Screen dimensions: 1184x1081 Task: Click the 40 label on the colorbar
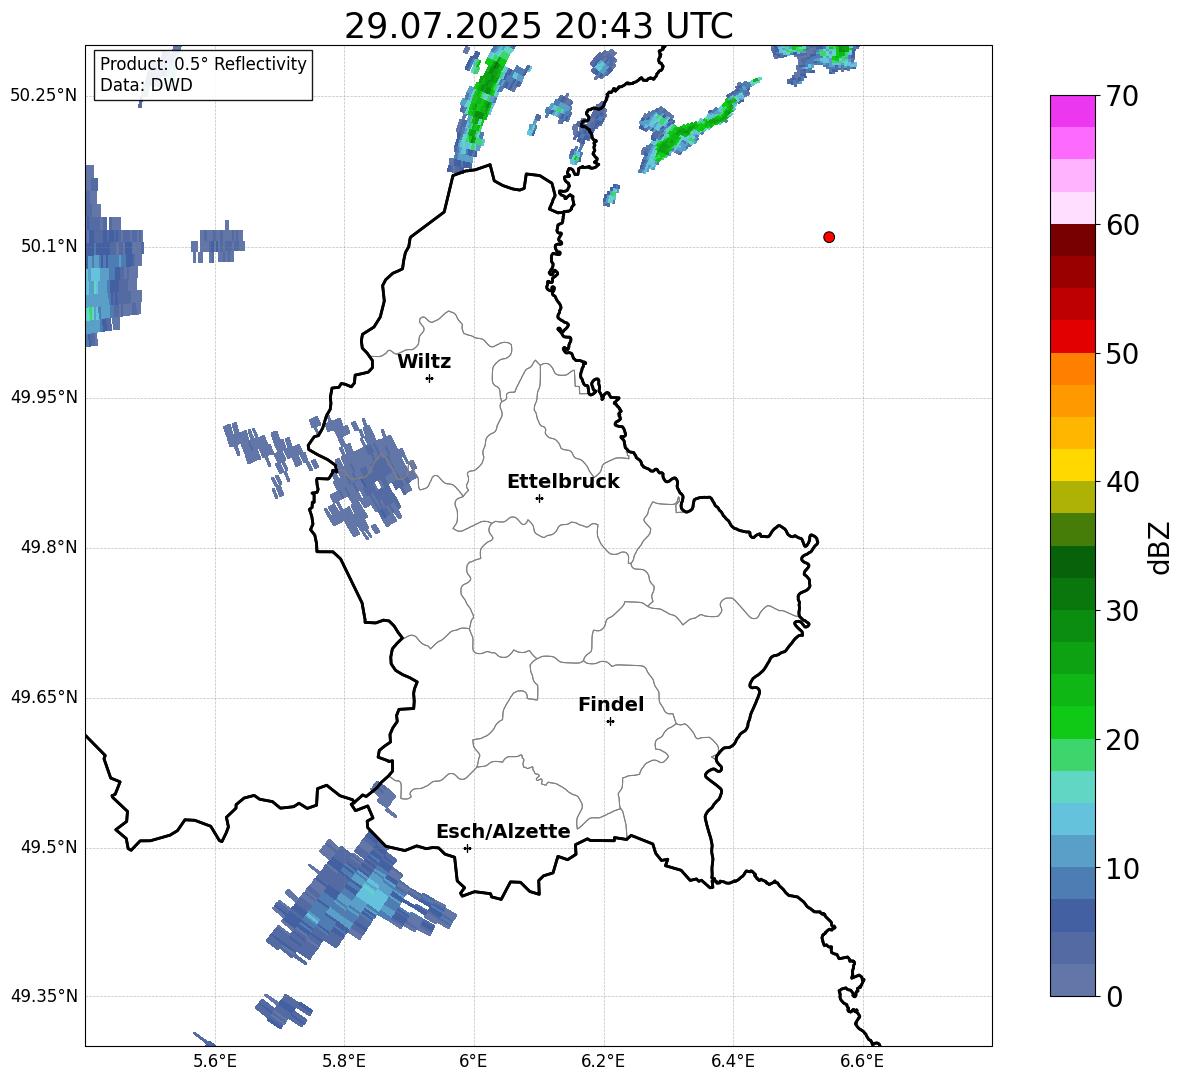[1121, 482]
